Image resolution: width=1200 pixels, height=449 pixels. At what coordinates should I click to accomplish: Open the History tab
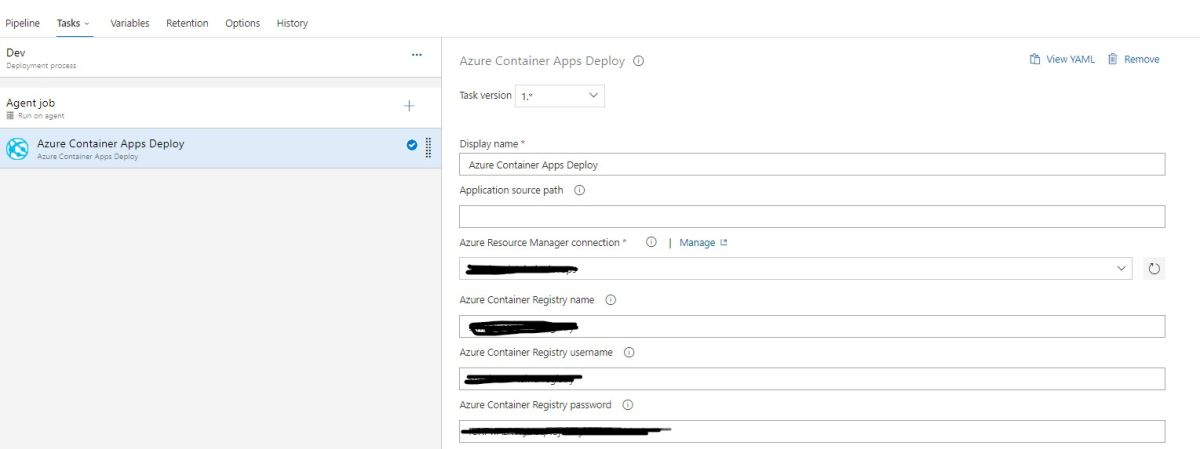[292, 23]
